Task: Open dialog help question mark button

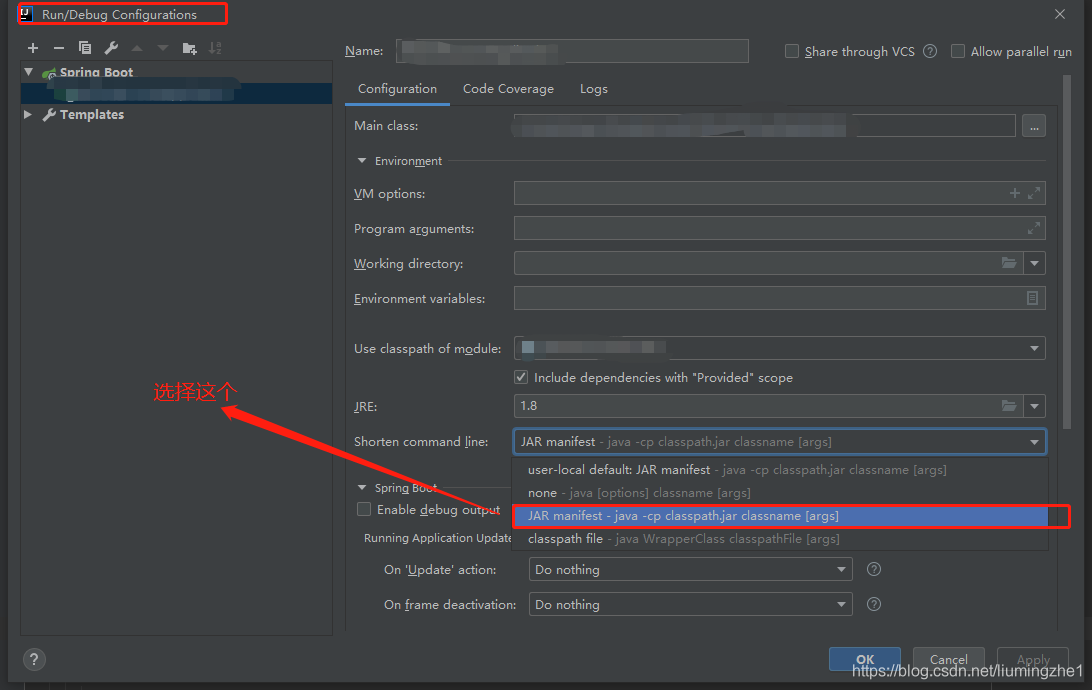Action: [34, 659]
